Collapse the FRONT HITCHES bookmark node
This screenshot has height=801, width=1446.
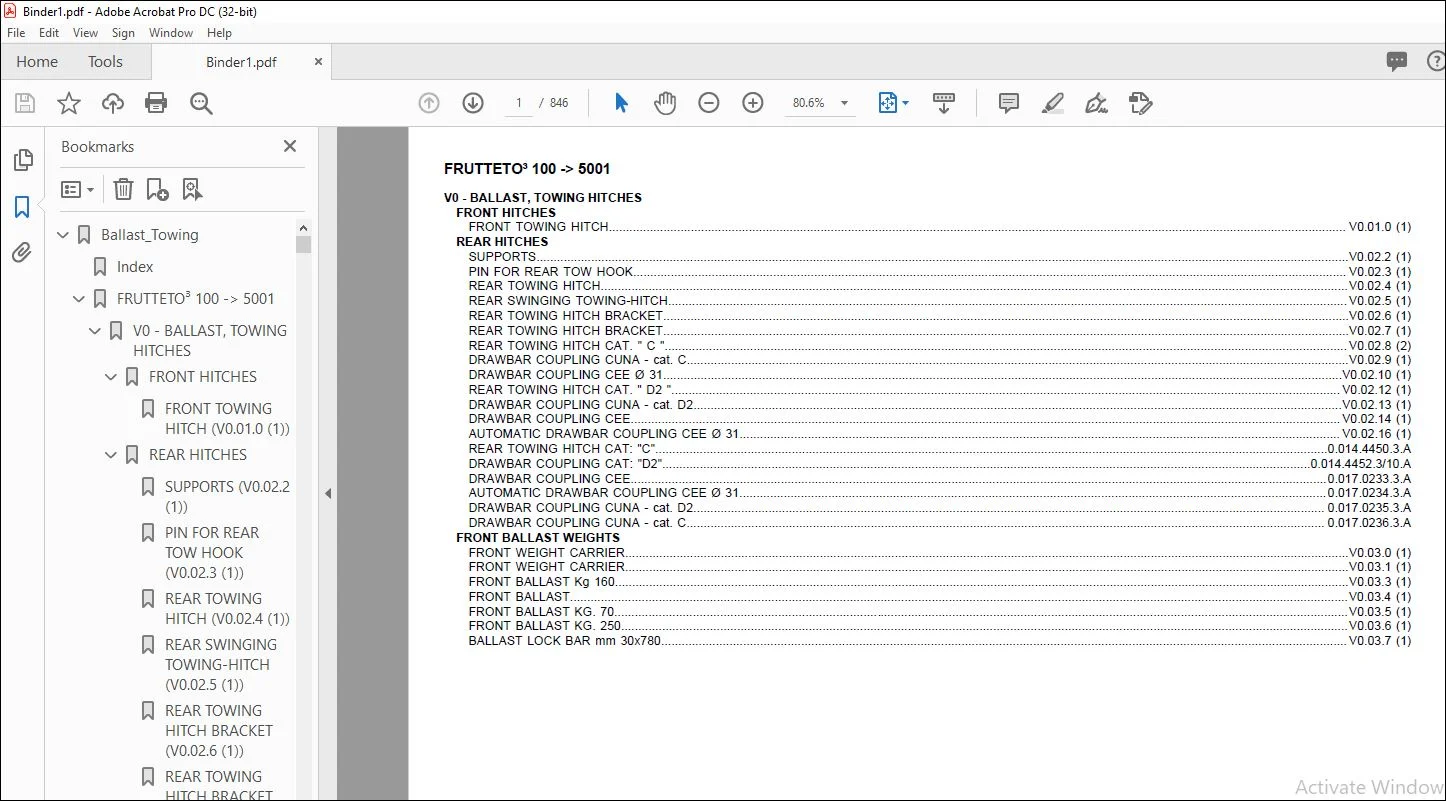111,377
